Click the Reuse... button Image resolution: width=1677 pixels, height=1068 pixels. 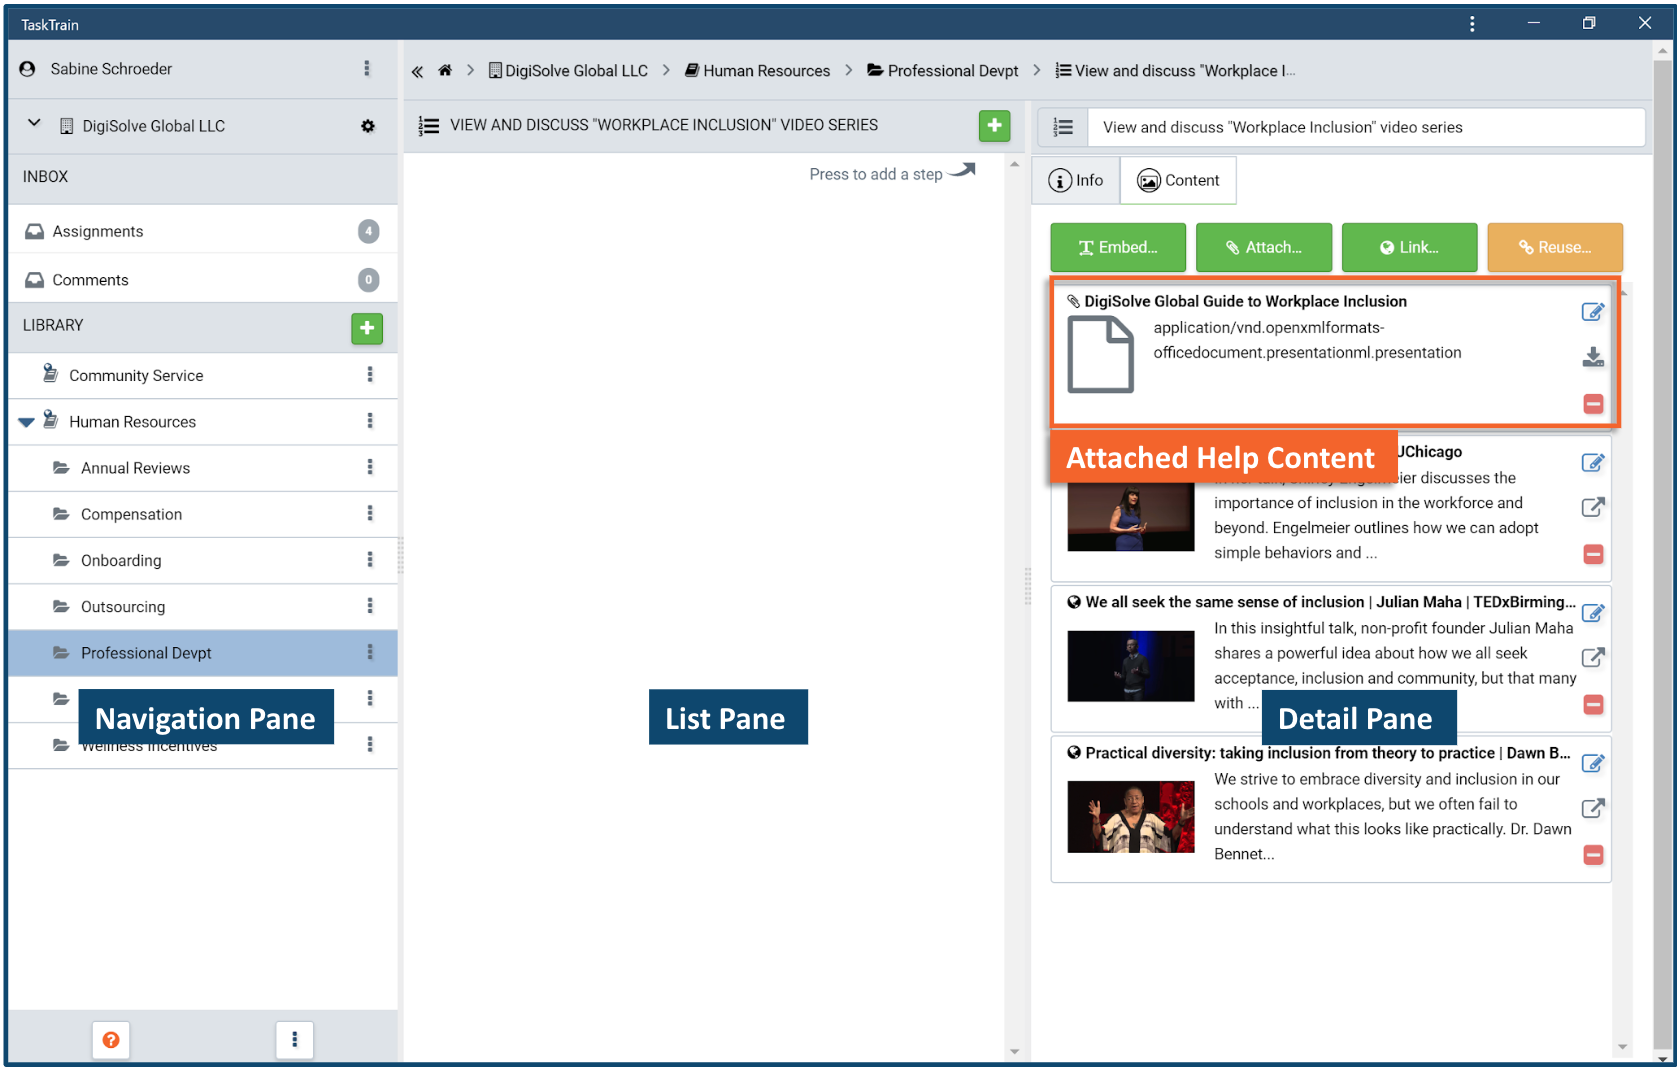click(1555, 247)
